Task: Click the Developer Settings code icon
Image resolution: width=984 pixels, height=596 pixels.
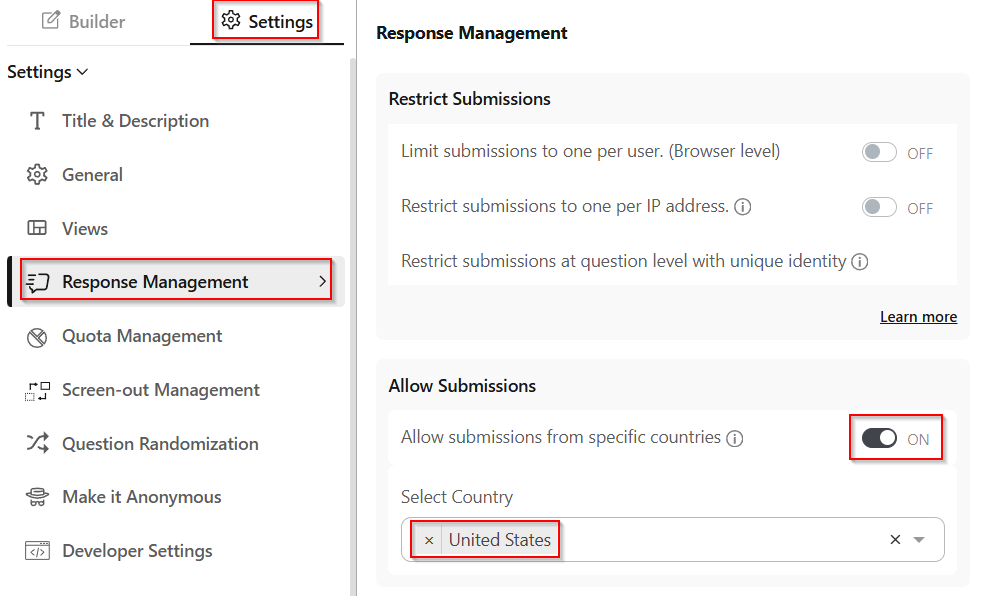Action: (37, 551)
